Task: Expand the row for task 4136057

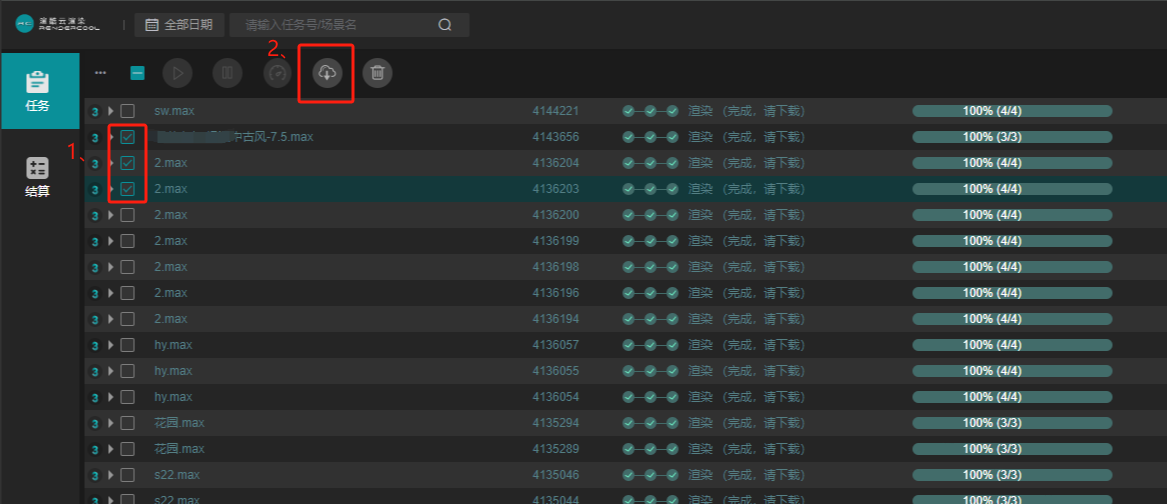Action: pyautogui.click(x=111, y=345)
